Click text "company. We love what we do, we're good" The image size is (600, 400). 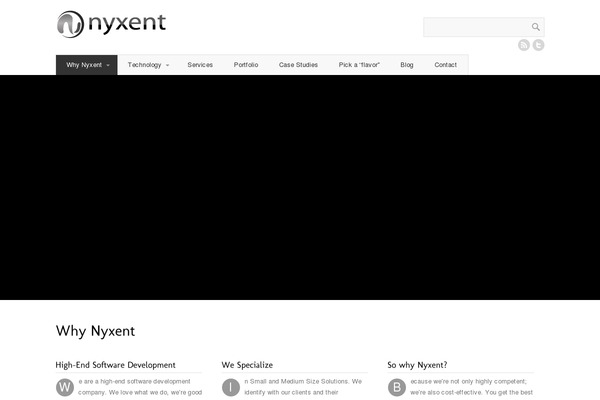click(x=140, y=392)
